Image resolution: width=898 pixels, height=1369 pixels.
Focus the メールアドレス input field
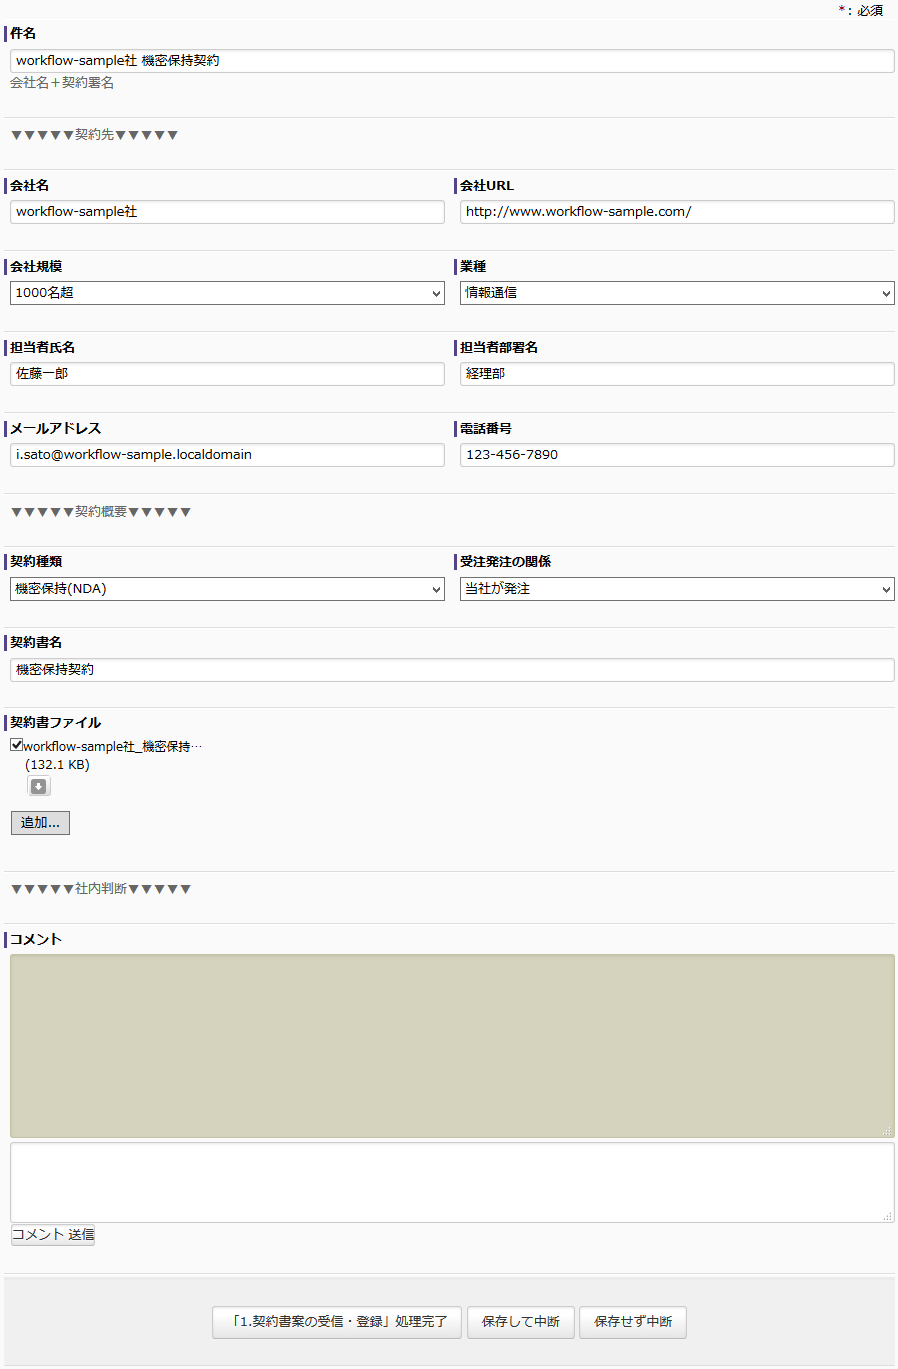click(x=227, y=455)
